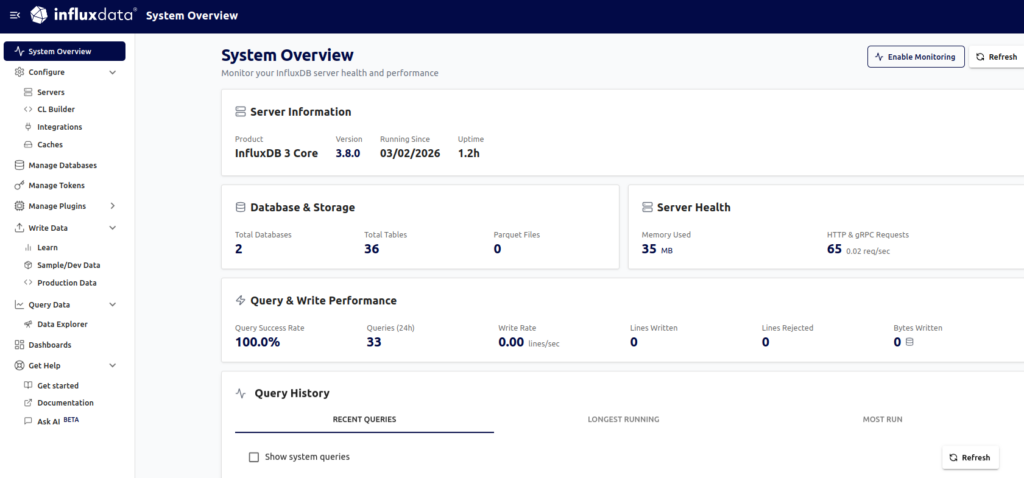The width and height of the screenshot is (1024, 478).
Task: Collapse the sidebar with the hamburger icon
Action: (x=14, y=15)
